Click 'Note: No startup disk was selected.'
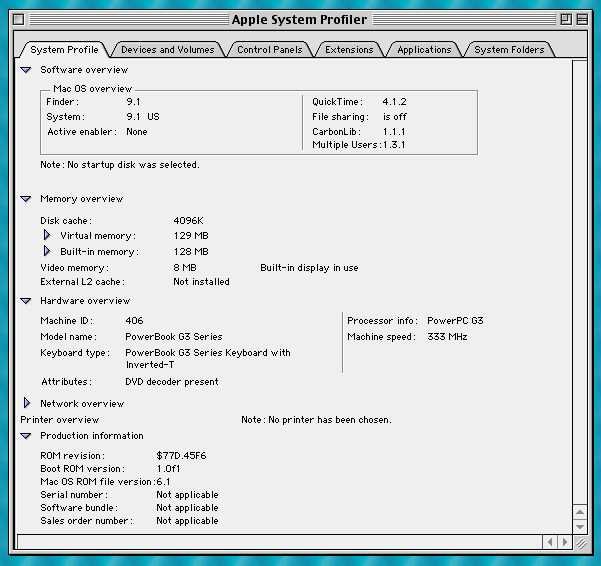Viewport: 601px width, 566px height. tap(120, 165)
